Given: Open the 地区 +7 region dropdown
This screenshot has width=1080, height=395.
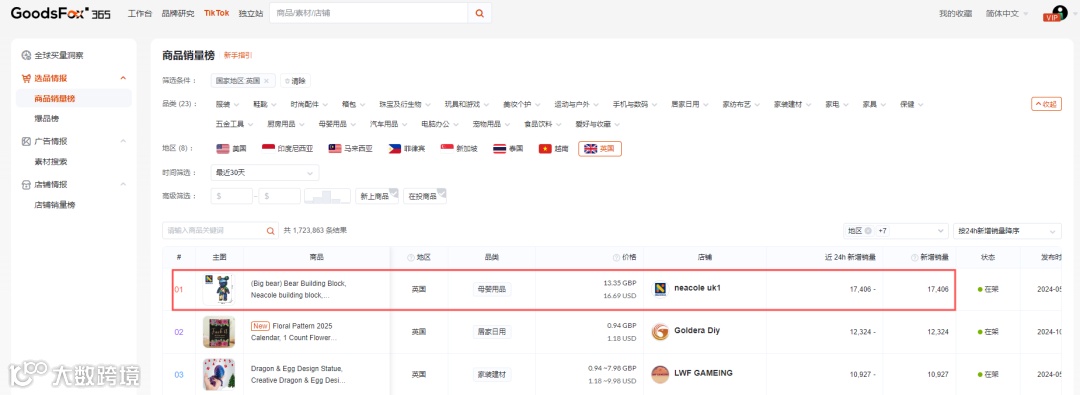Looking at the screenshot, I should (x=895, y=231).
